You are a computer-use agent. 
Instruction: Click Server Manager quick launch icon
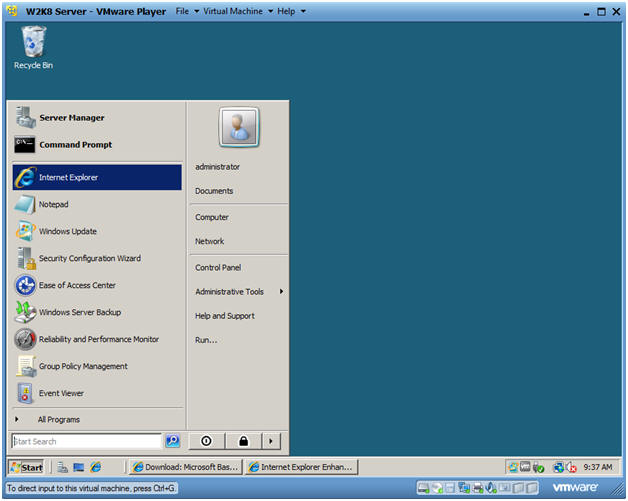click(62, 467)
